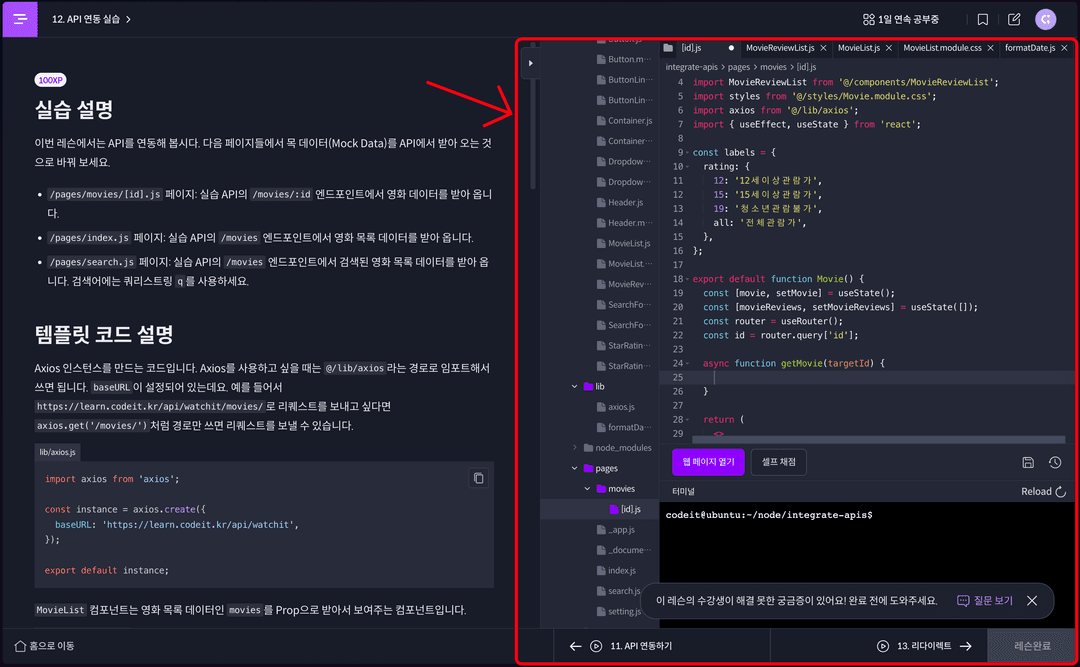Click the 100XP badge
1080x667 pixels.
click(50, 80)
